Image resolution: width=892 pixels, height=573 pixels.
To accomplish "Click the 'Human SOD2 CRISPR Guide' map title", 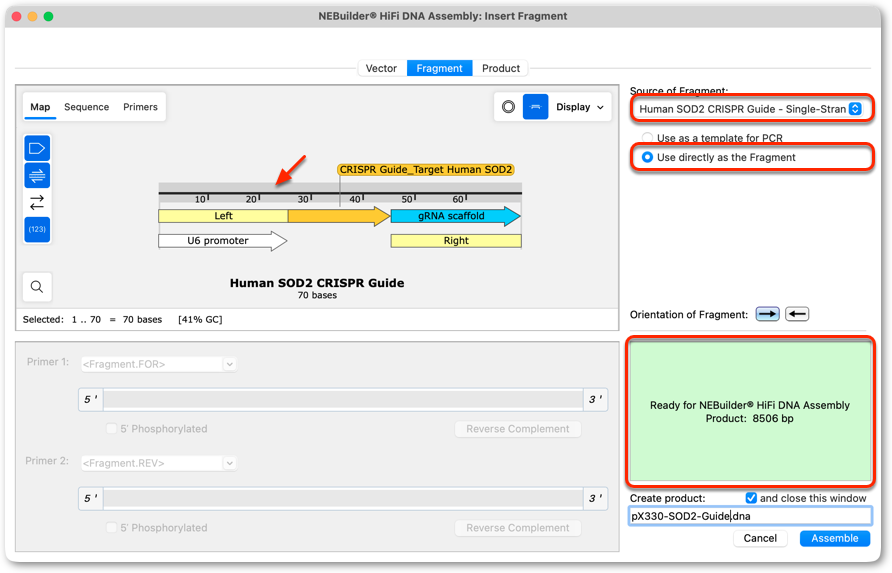I will pos(317,283).
